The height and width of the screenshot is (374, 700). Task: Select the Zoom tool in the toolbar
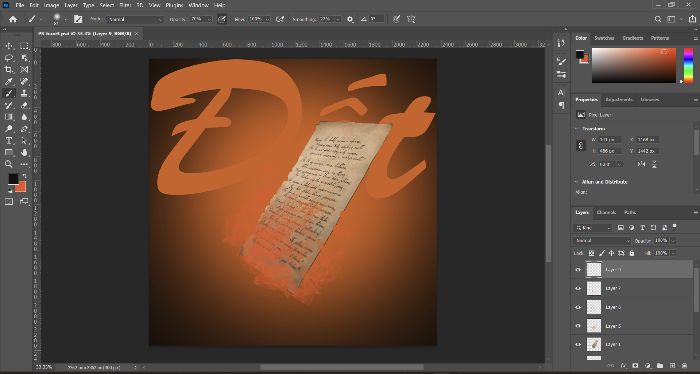point(9,164)
